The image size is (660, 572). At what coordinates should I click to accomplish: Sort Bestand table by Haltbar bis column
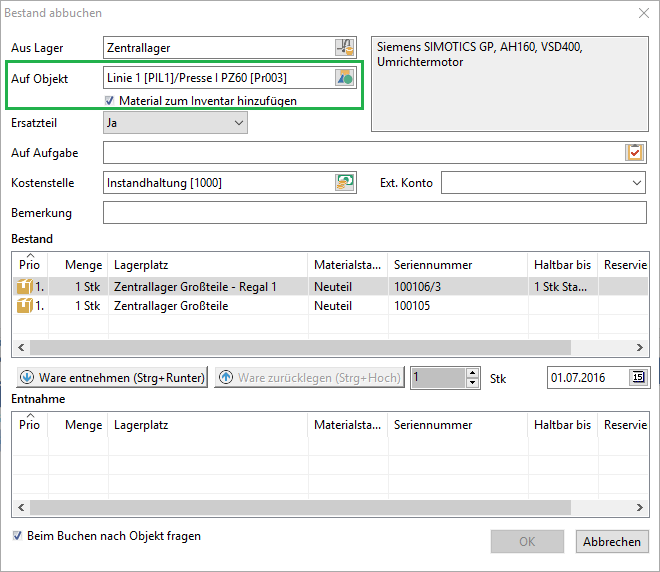tap(562, 265)
